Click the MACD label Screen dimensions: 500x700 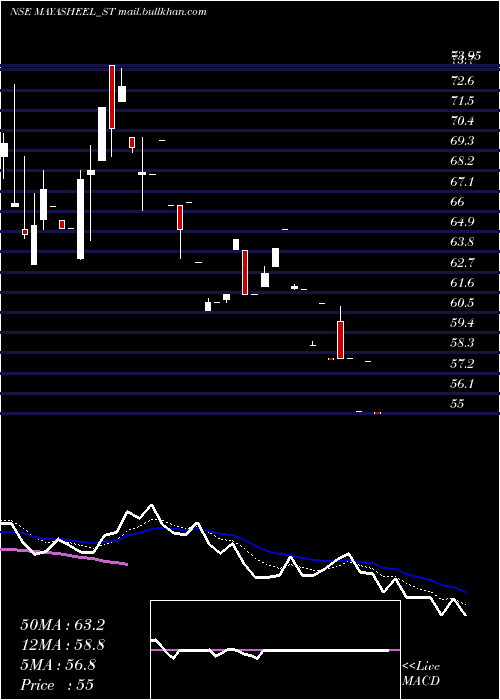421,681
